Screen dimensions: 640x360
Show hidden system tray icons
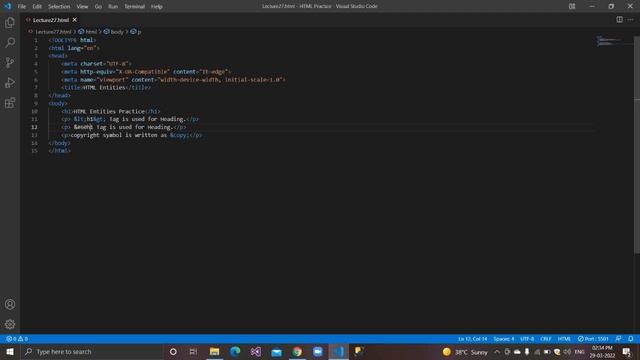click(x=497, y=351)
